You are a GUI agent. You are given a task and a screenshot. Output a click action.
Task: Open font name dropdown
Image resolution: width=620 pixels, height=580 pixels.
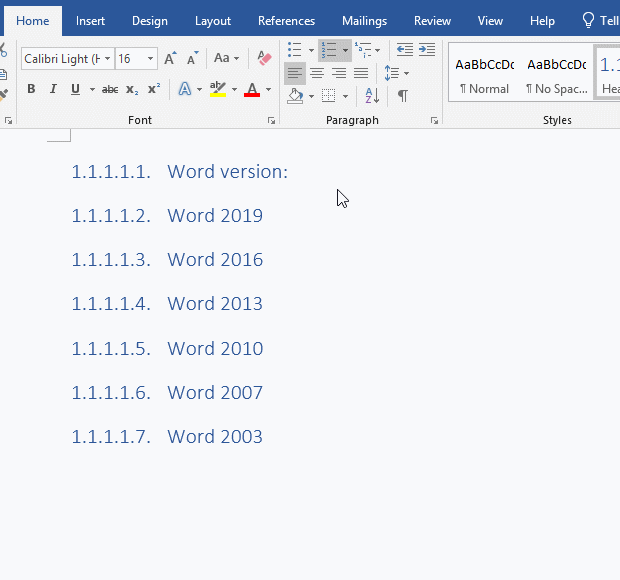[108, 59]
